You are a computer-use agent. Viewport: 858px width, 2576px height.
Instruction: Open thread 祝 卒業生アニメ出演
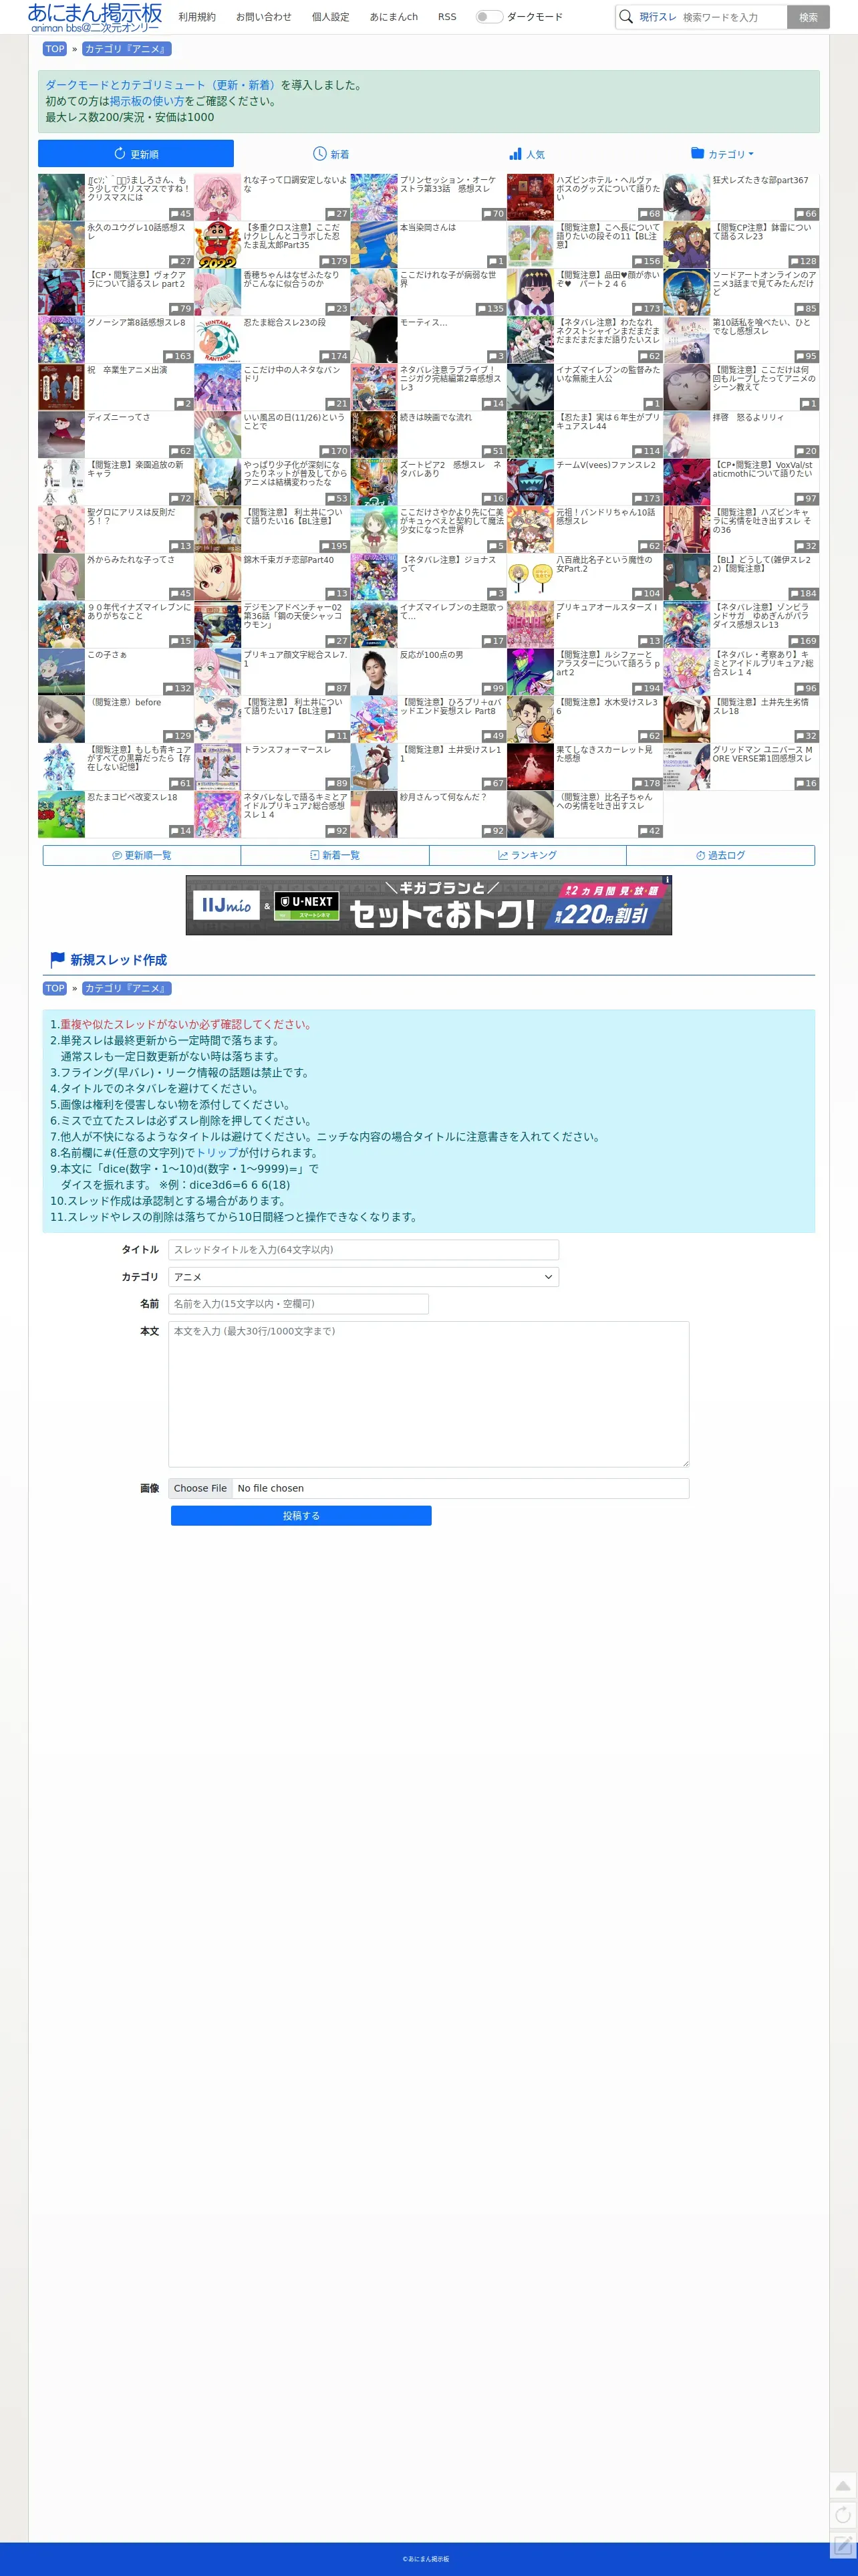coord(127,370)
